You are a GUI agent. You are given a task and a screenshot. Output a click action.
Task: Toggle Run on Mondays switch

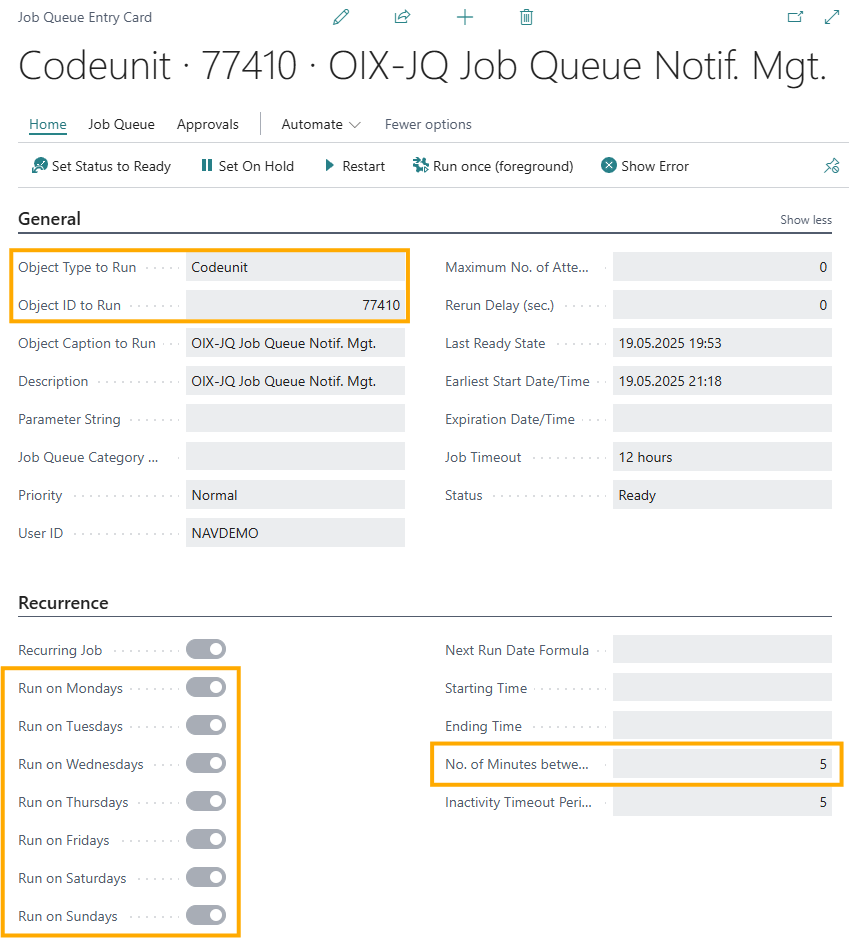(206, 687)
